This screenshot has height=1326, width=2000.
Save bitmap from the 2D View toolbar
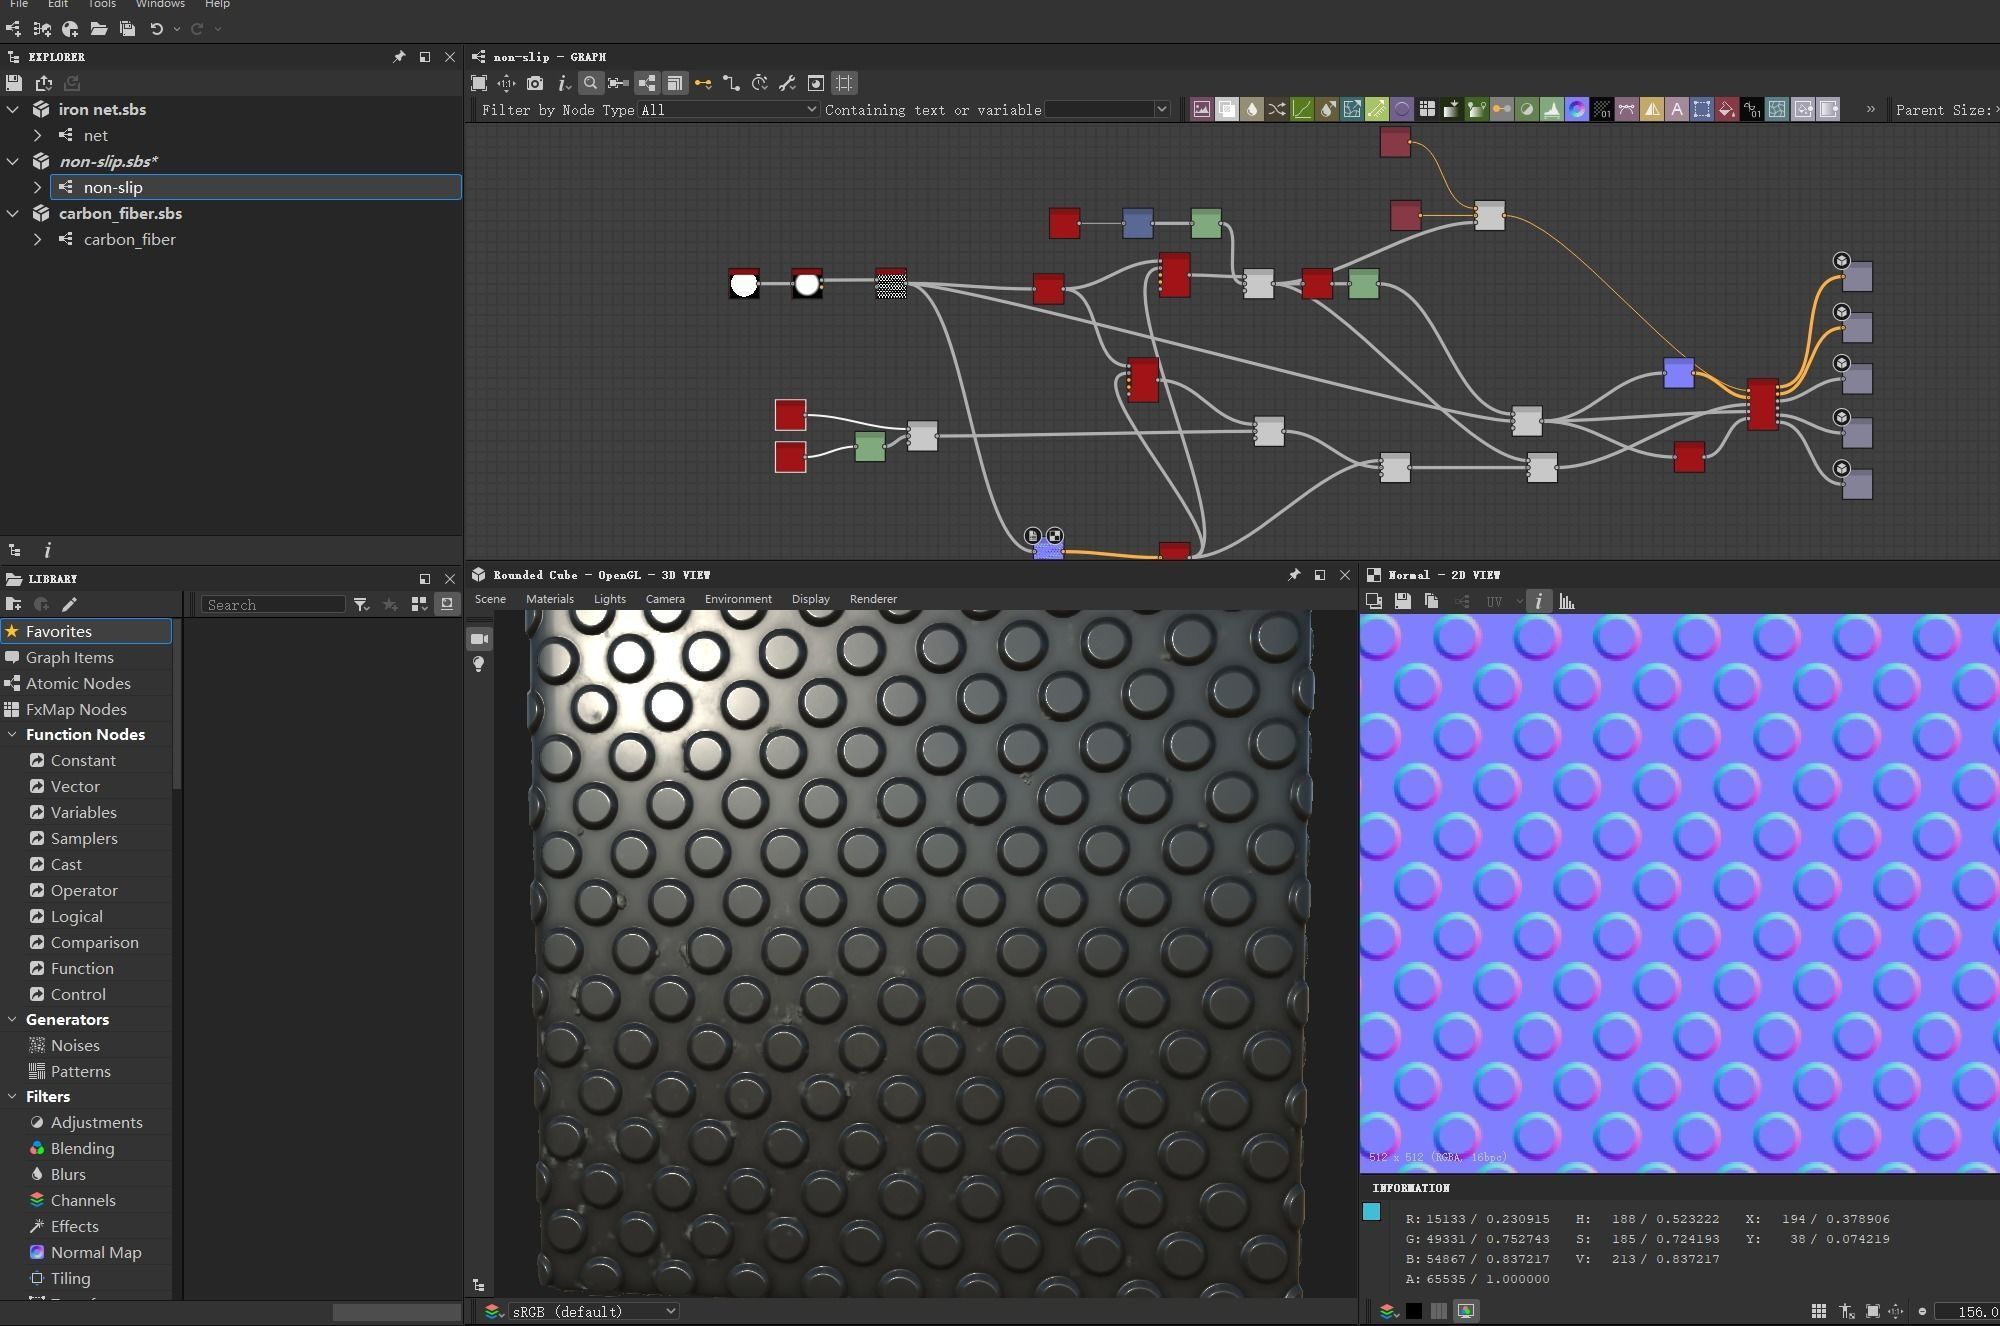pyautogui.click(x=1402, y=601)
